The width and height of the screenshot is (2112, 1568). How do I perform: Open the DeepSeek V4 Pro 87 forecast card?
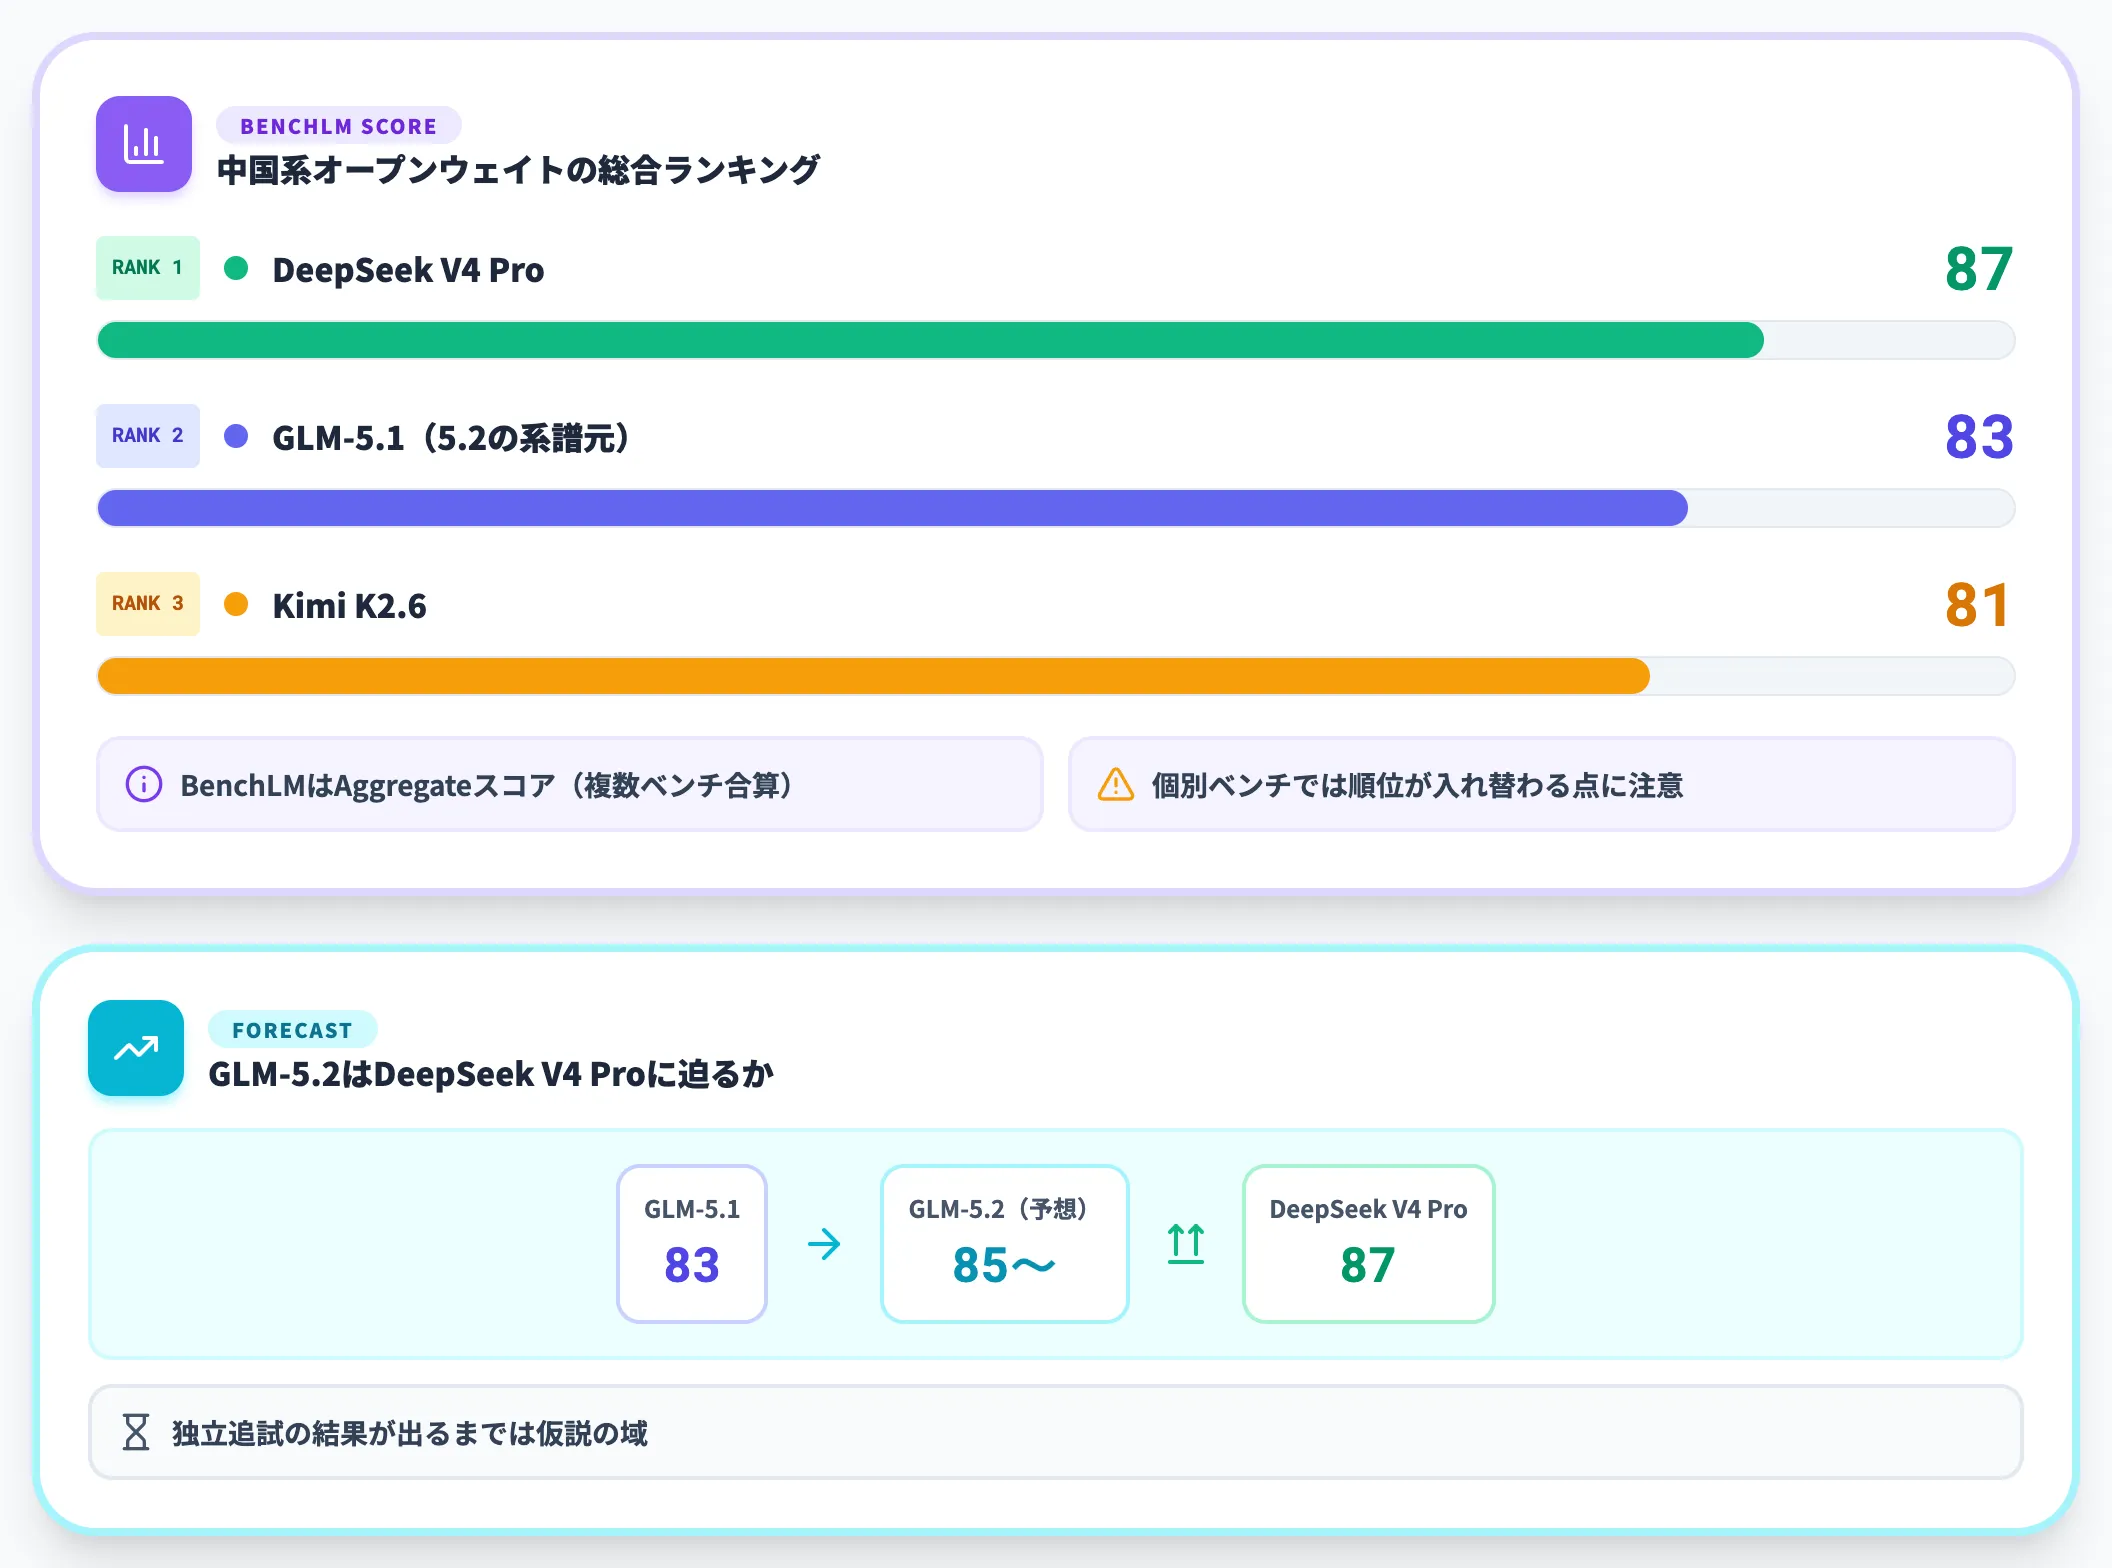[x=1368, y=1244]
